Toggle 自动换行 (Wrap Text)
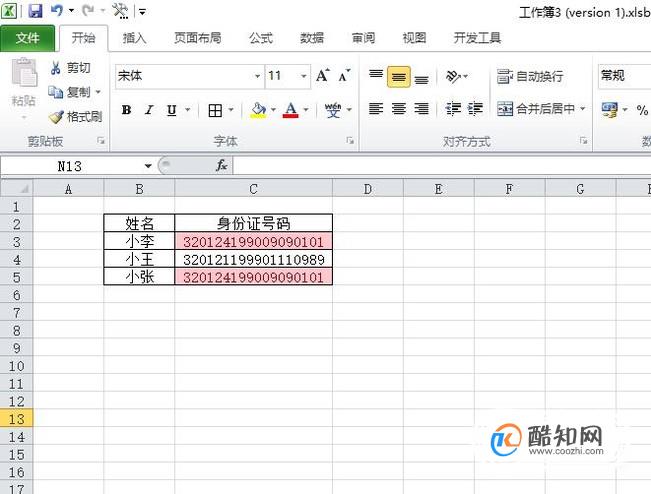This screenshot has height=494, width=651. pos(530,76)
